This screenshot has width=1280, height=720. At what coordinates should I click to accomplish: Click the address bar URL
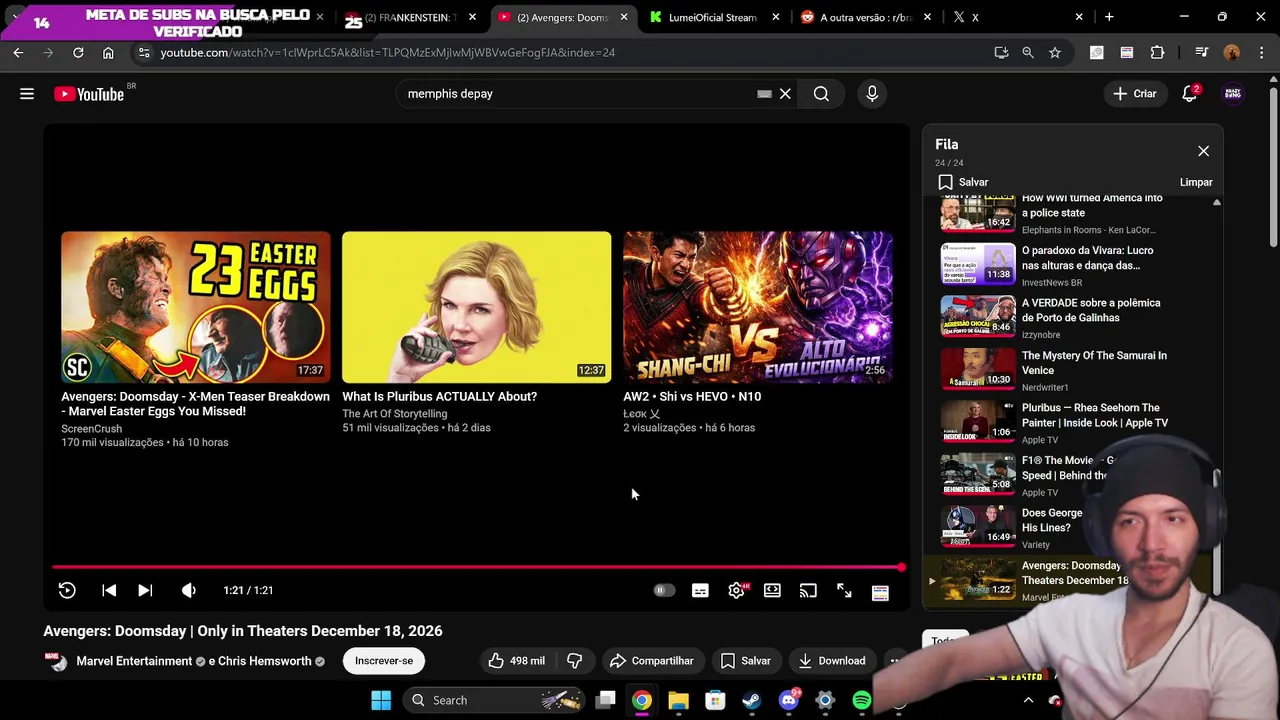[387, 52]
